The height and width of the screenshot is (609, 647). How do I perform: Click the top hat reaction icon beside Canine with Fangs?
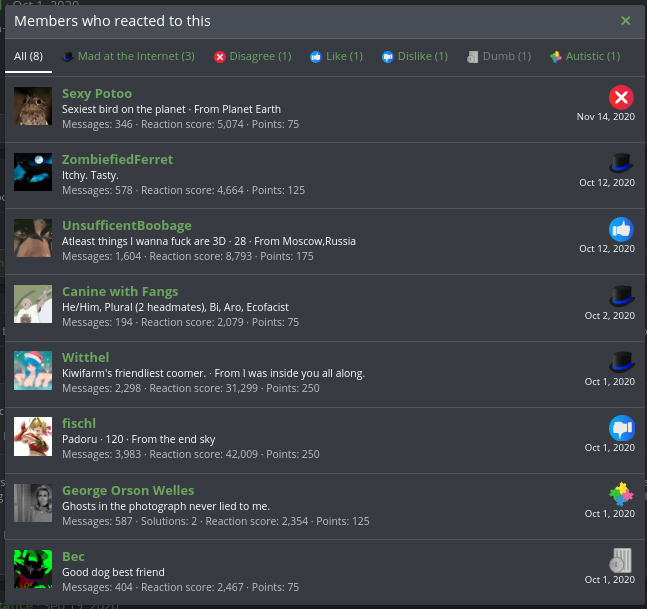pyautogui.click(x=621, y=295)
